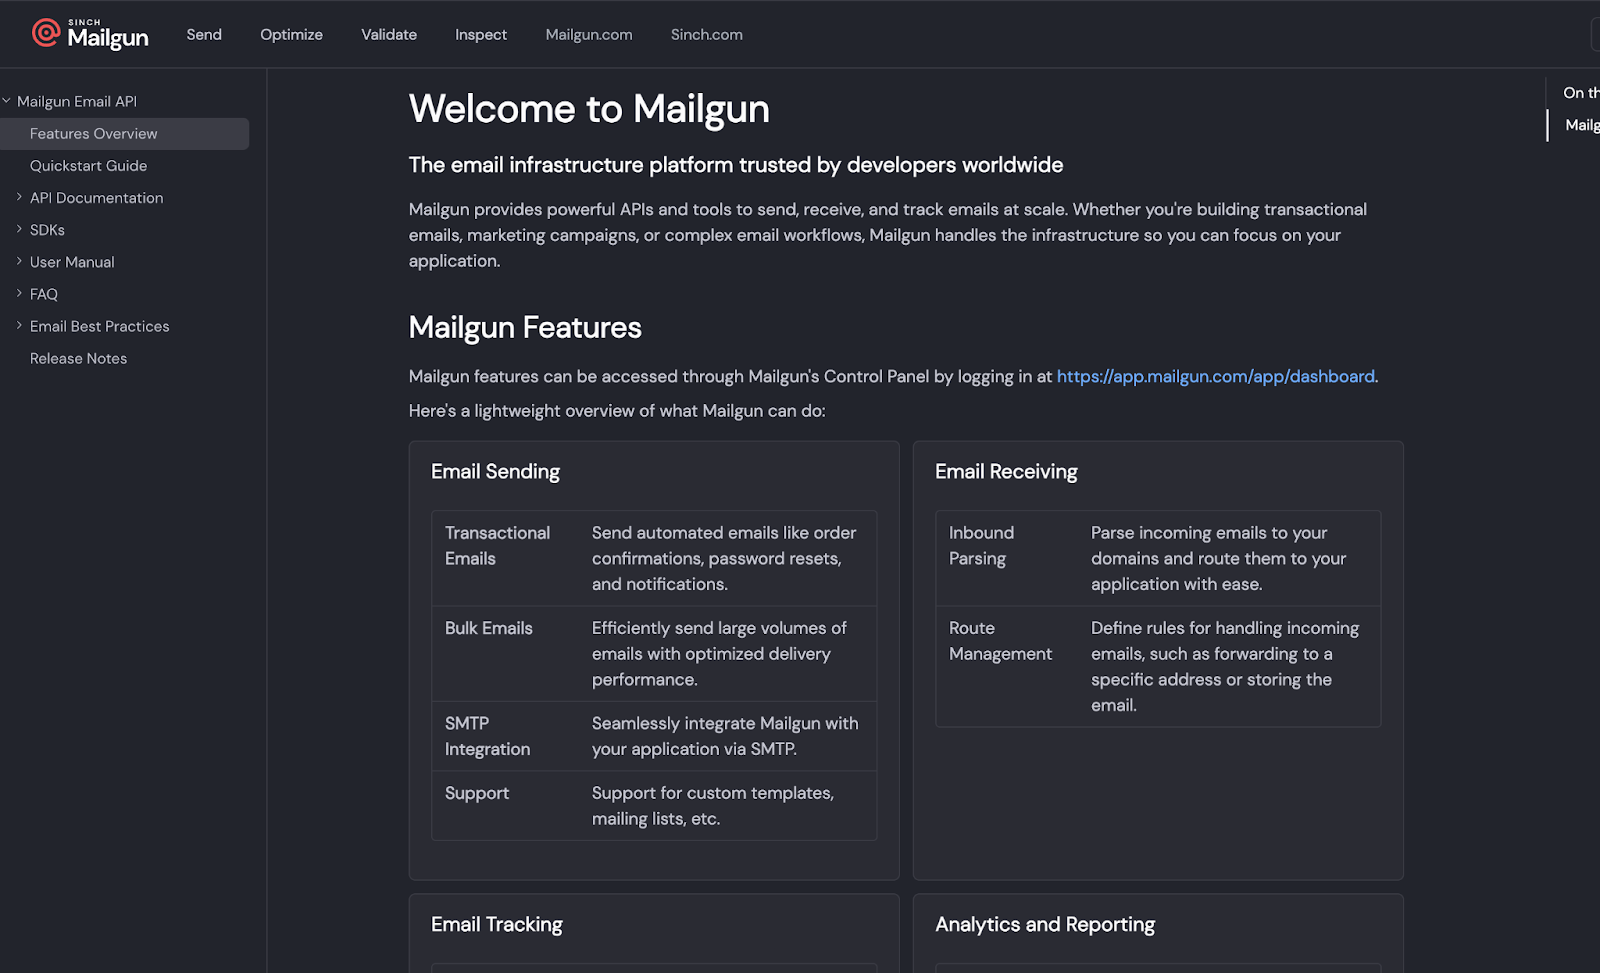Open the Optimize menu
The image size is (1600, 973).
pos(291,34)
